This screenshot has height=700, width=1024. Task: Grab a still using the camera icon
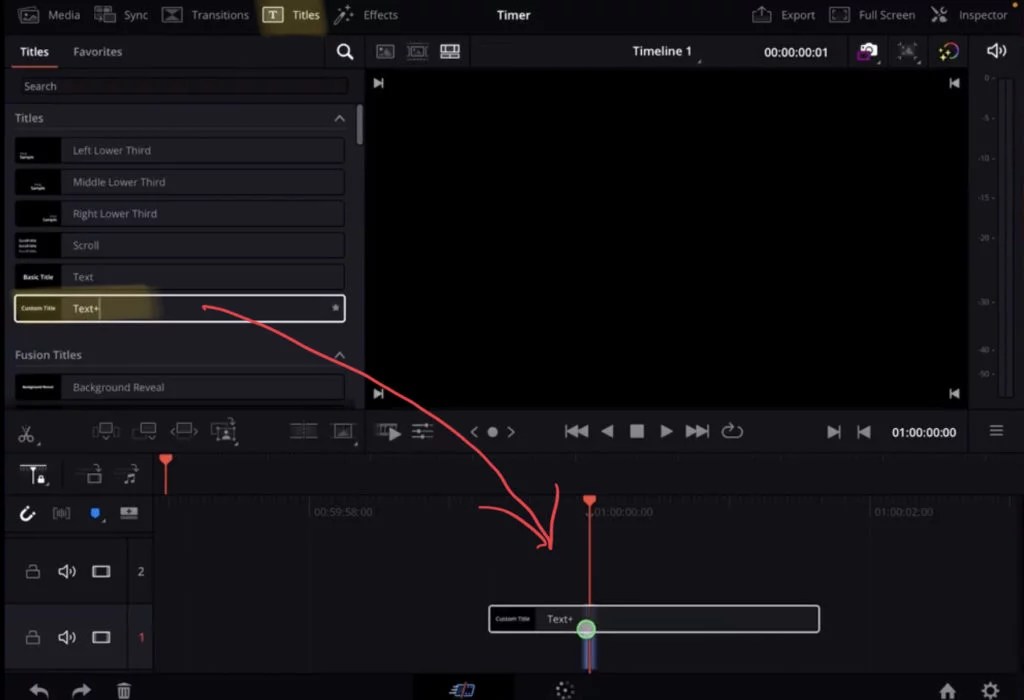pyautogui.click(x=867, y=51)
